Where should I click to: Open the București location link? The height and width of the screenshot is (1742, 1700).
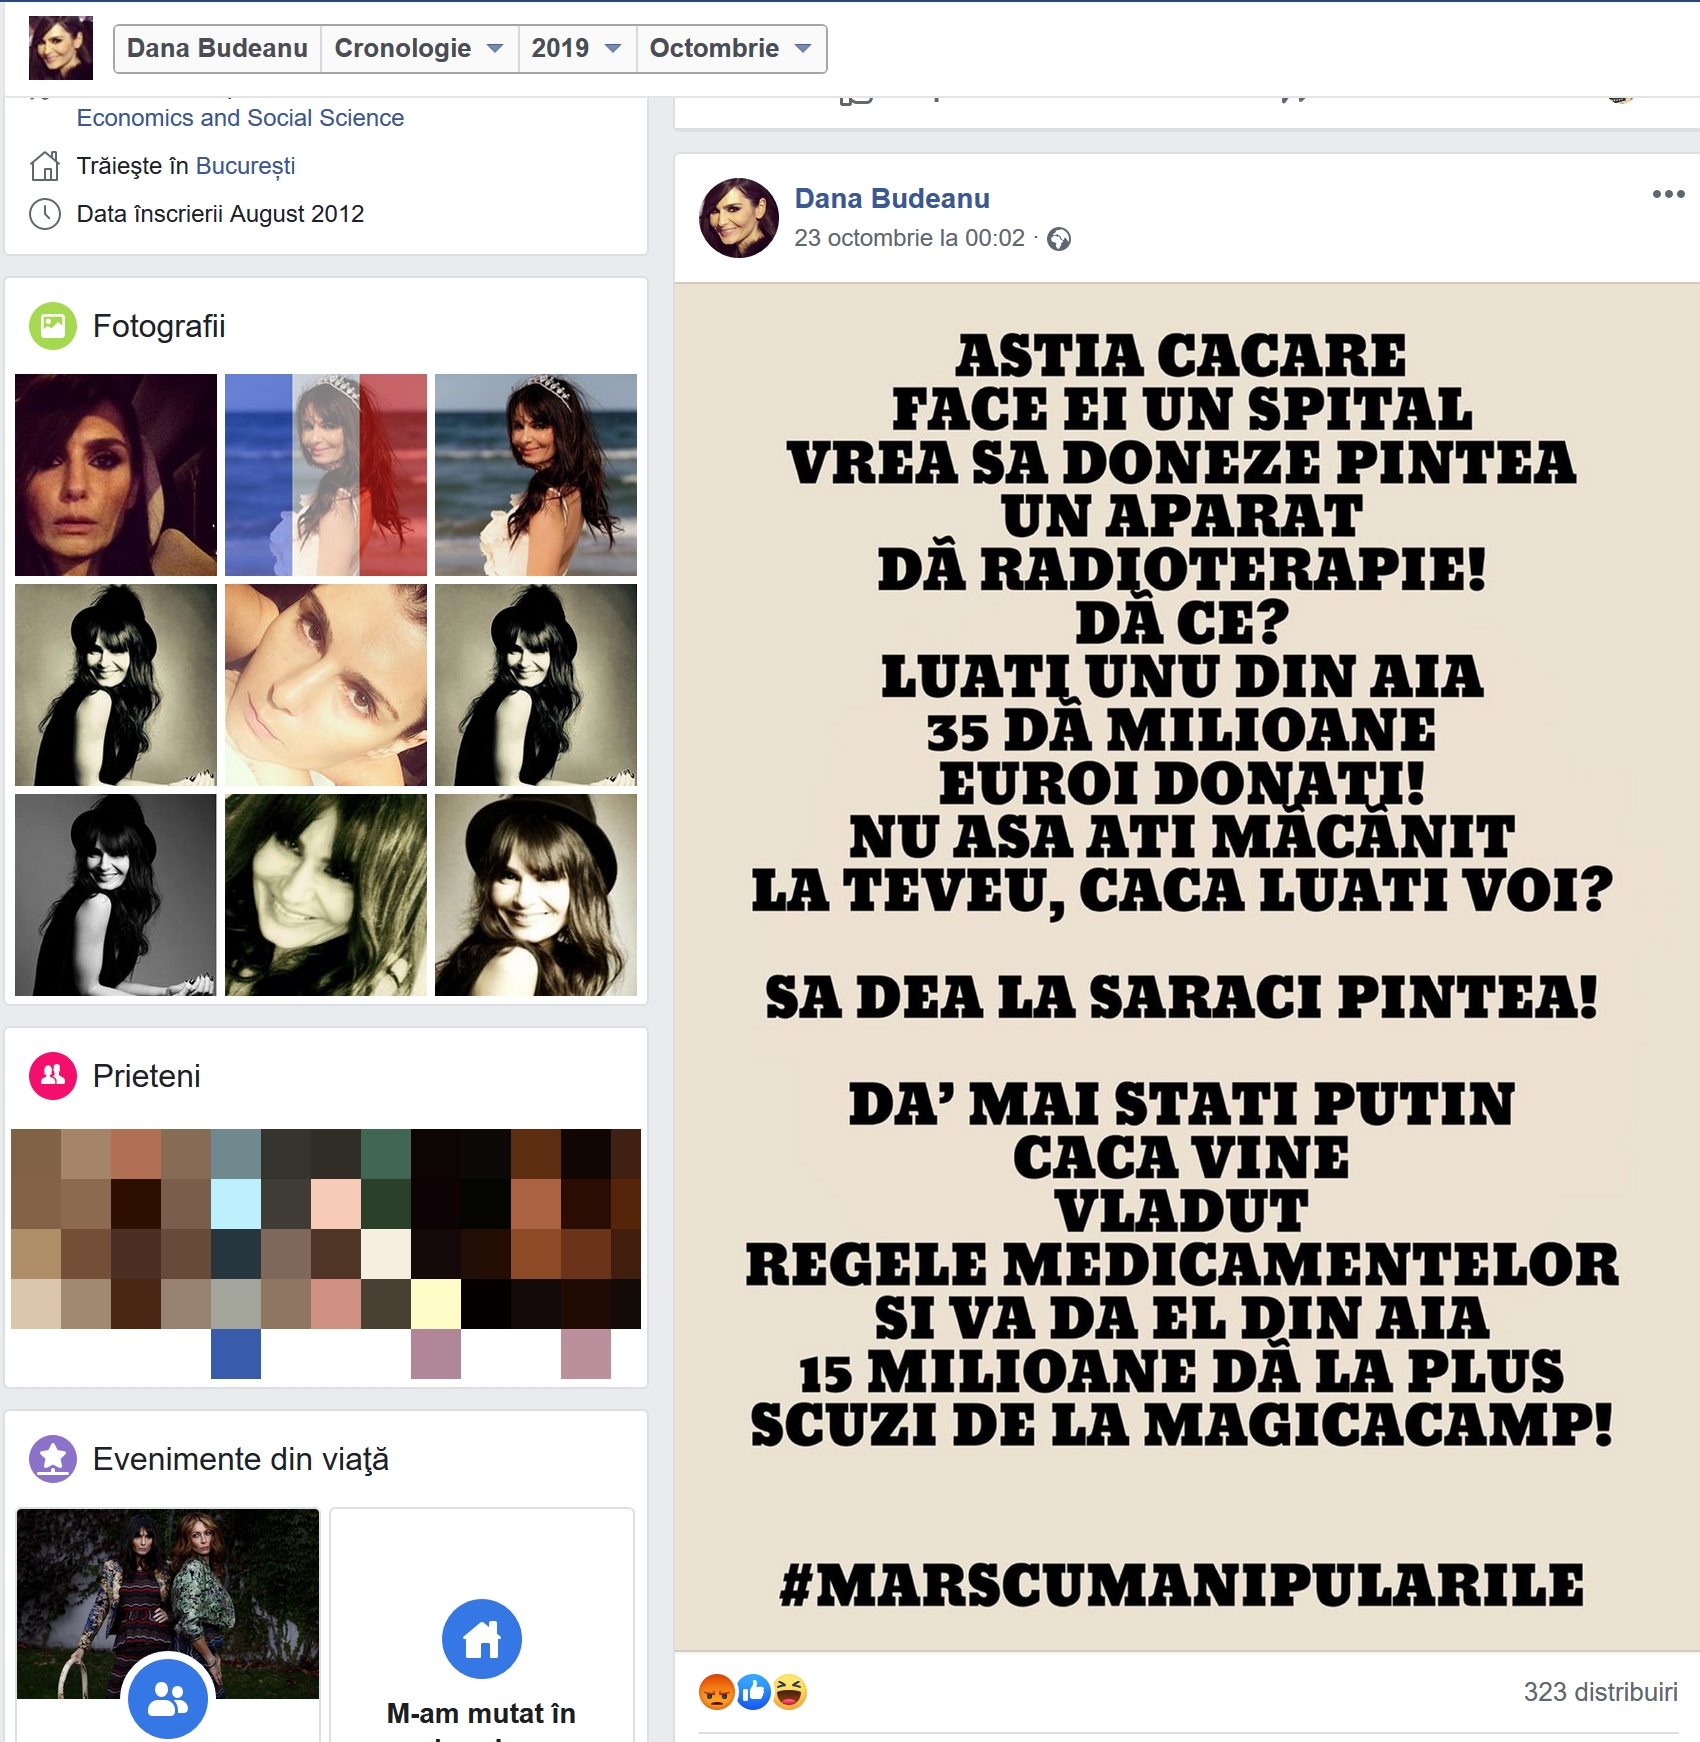[x=245, y=166]
